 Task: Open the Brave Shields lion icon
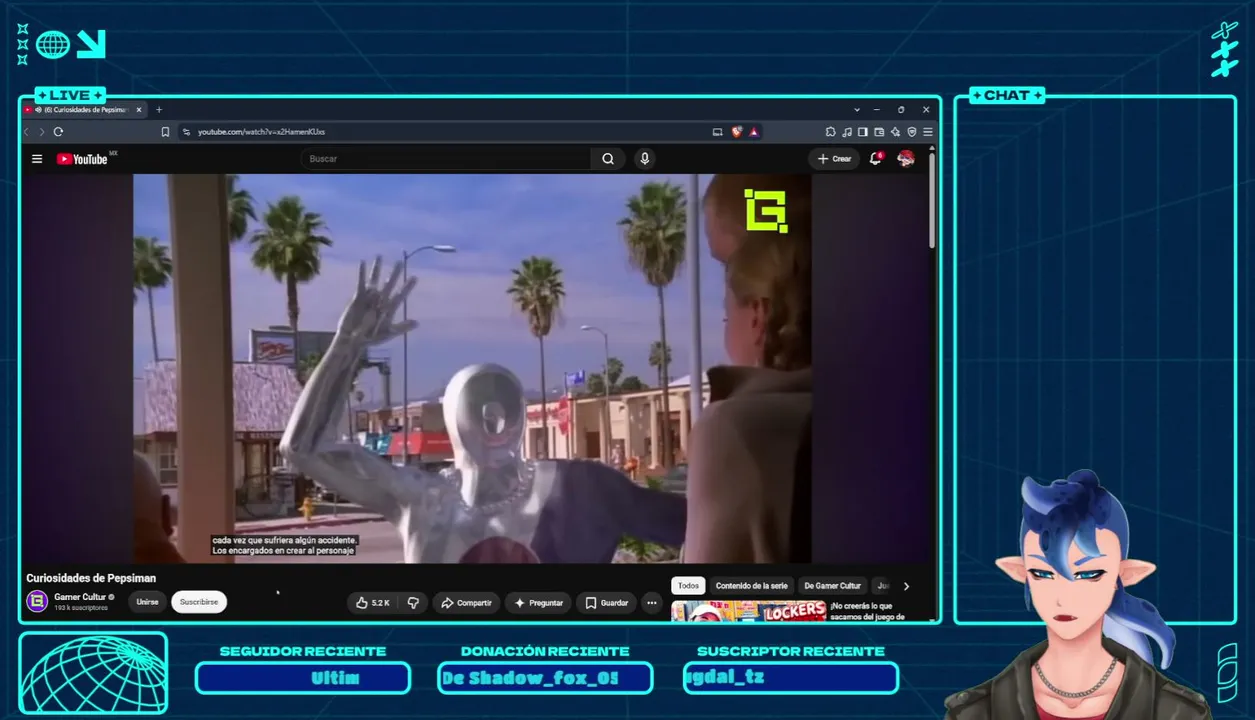pyautogui.click(x=737, y=132)
